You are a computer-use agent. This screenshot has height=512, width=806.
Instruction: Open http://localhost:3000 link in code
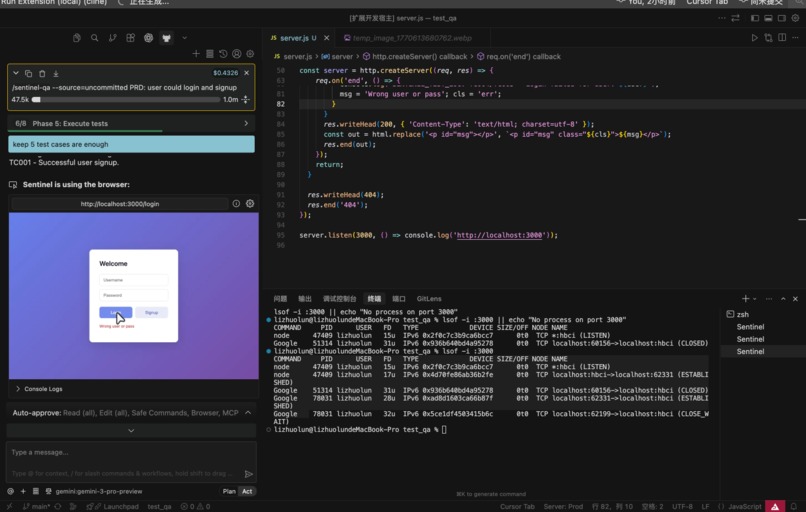click(x=499, y=235)
